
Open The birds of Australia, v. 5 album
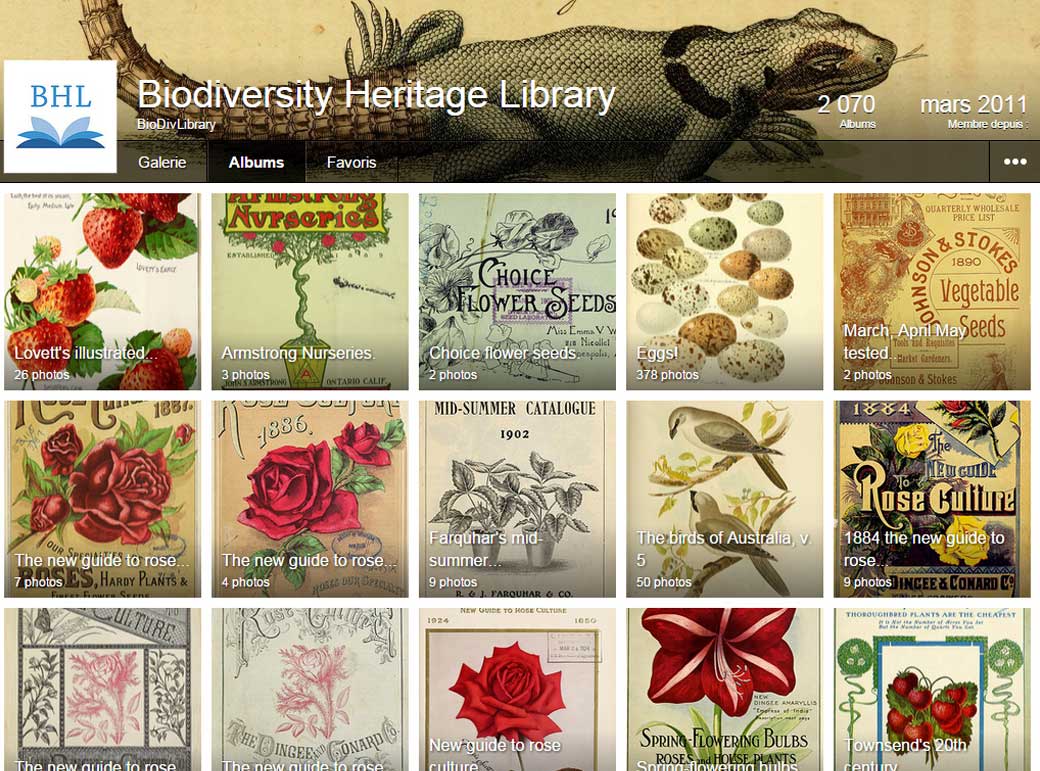point(724,499)
